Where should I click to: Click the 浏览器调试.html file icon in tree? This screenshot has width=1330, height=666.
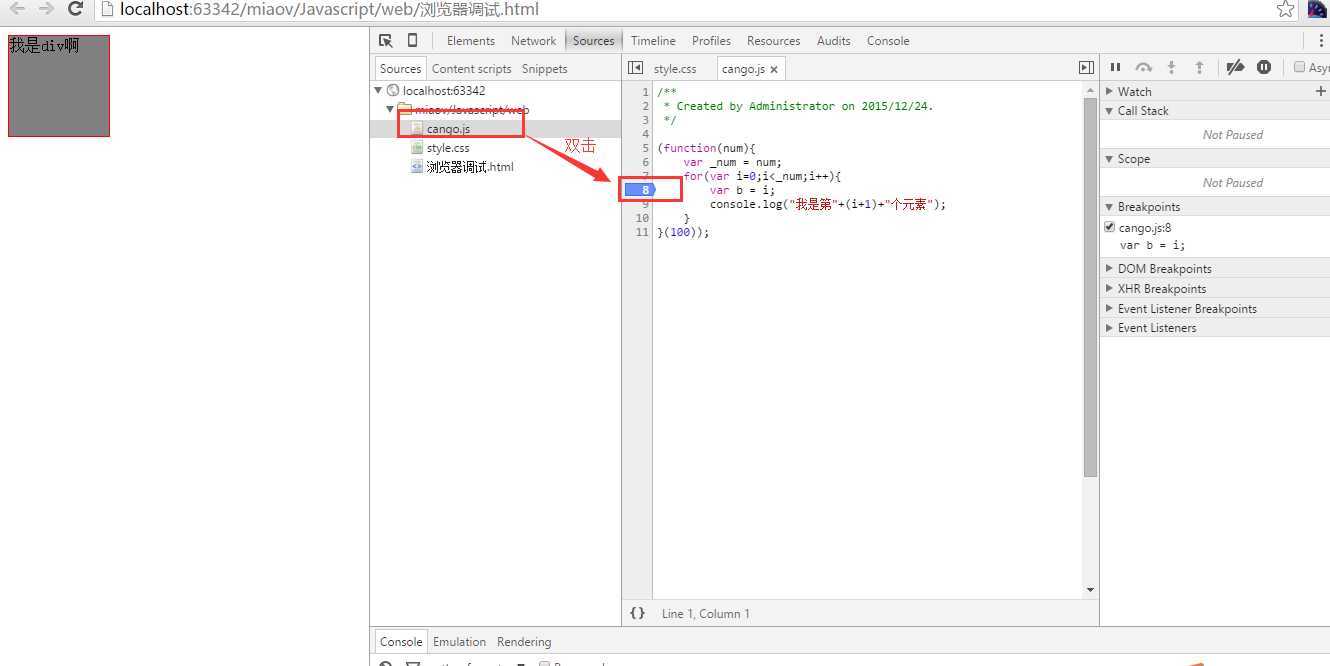[417, 167]
